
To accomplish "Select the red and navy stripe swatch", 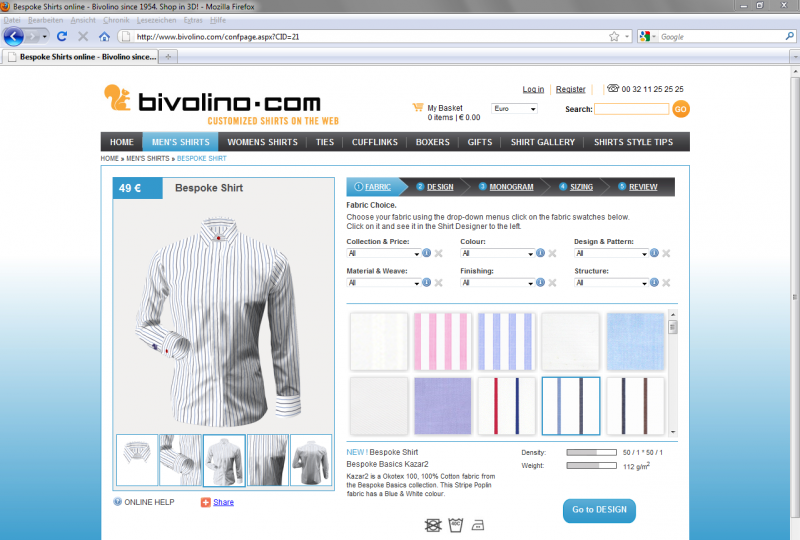I will pyautogui.click(x=506, y=406).
